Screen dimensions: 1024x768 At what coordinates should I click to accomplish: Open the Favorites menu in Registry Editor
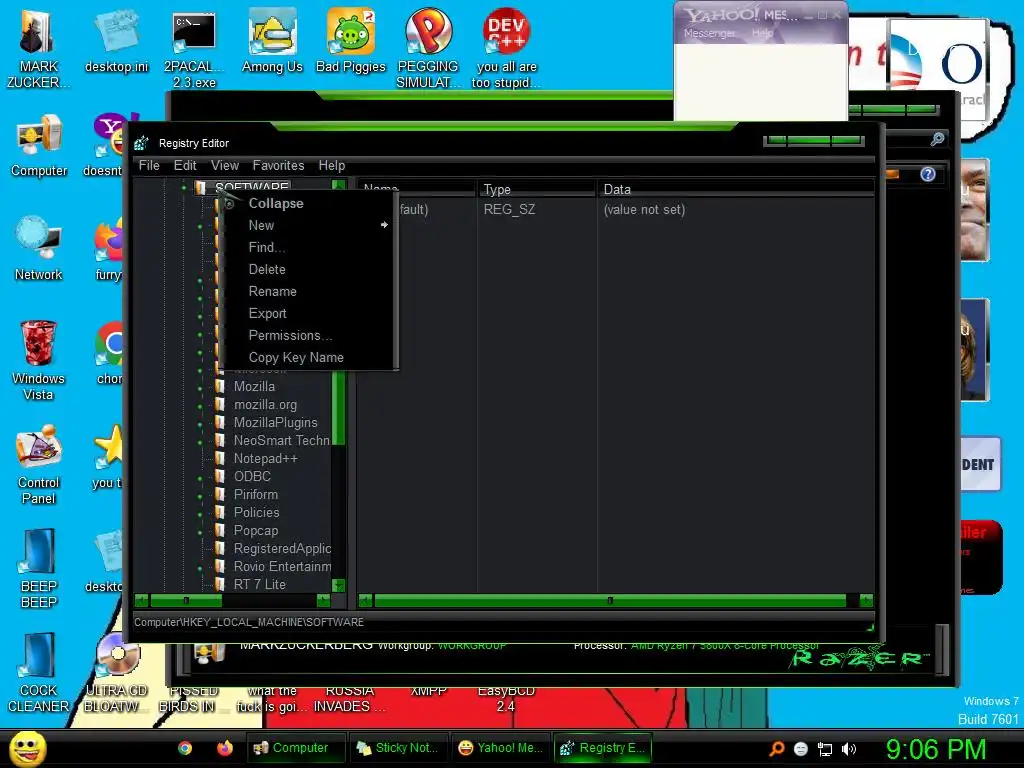278,165
